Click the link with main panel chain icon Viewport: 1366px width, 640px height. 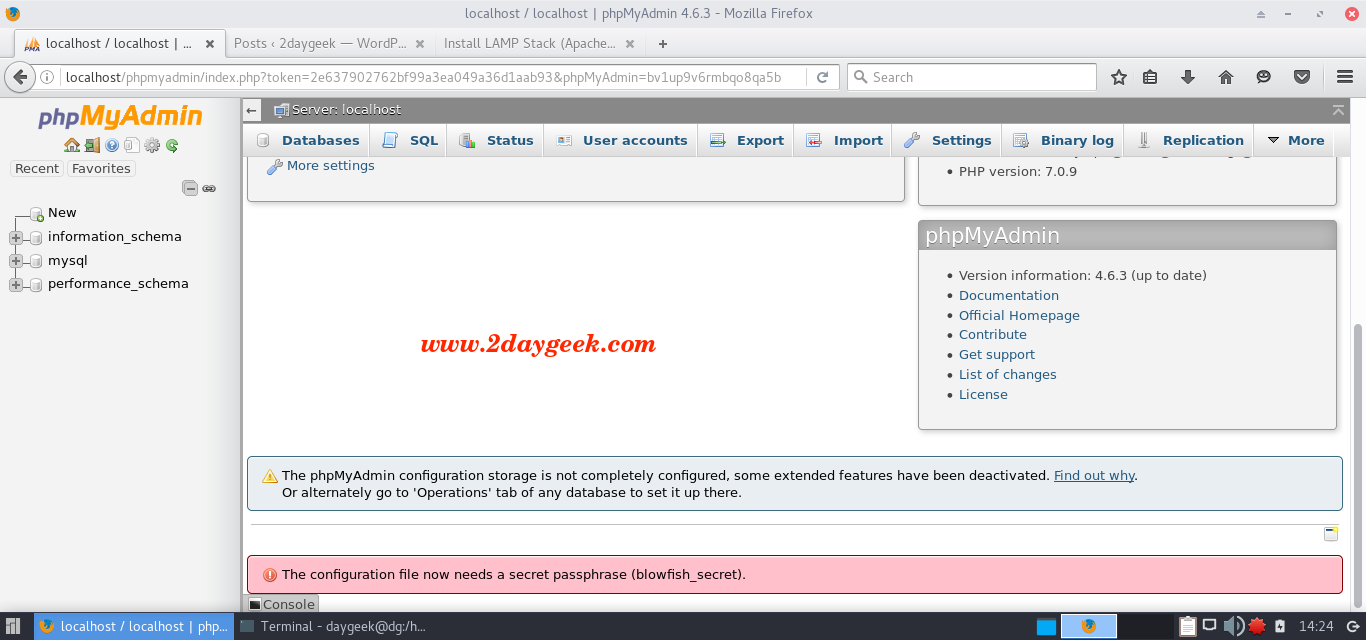tap(209, 188)
